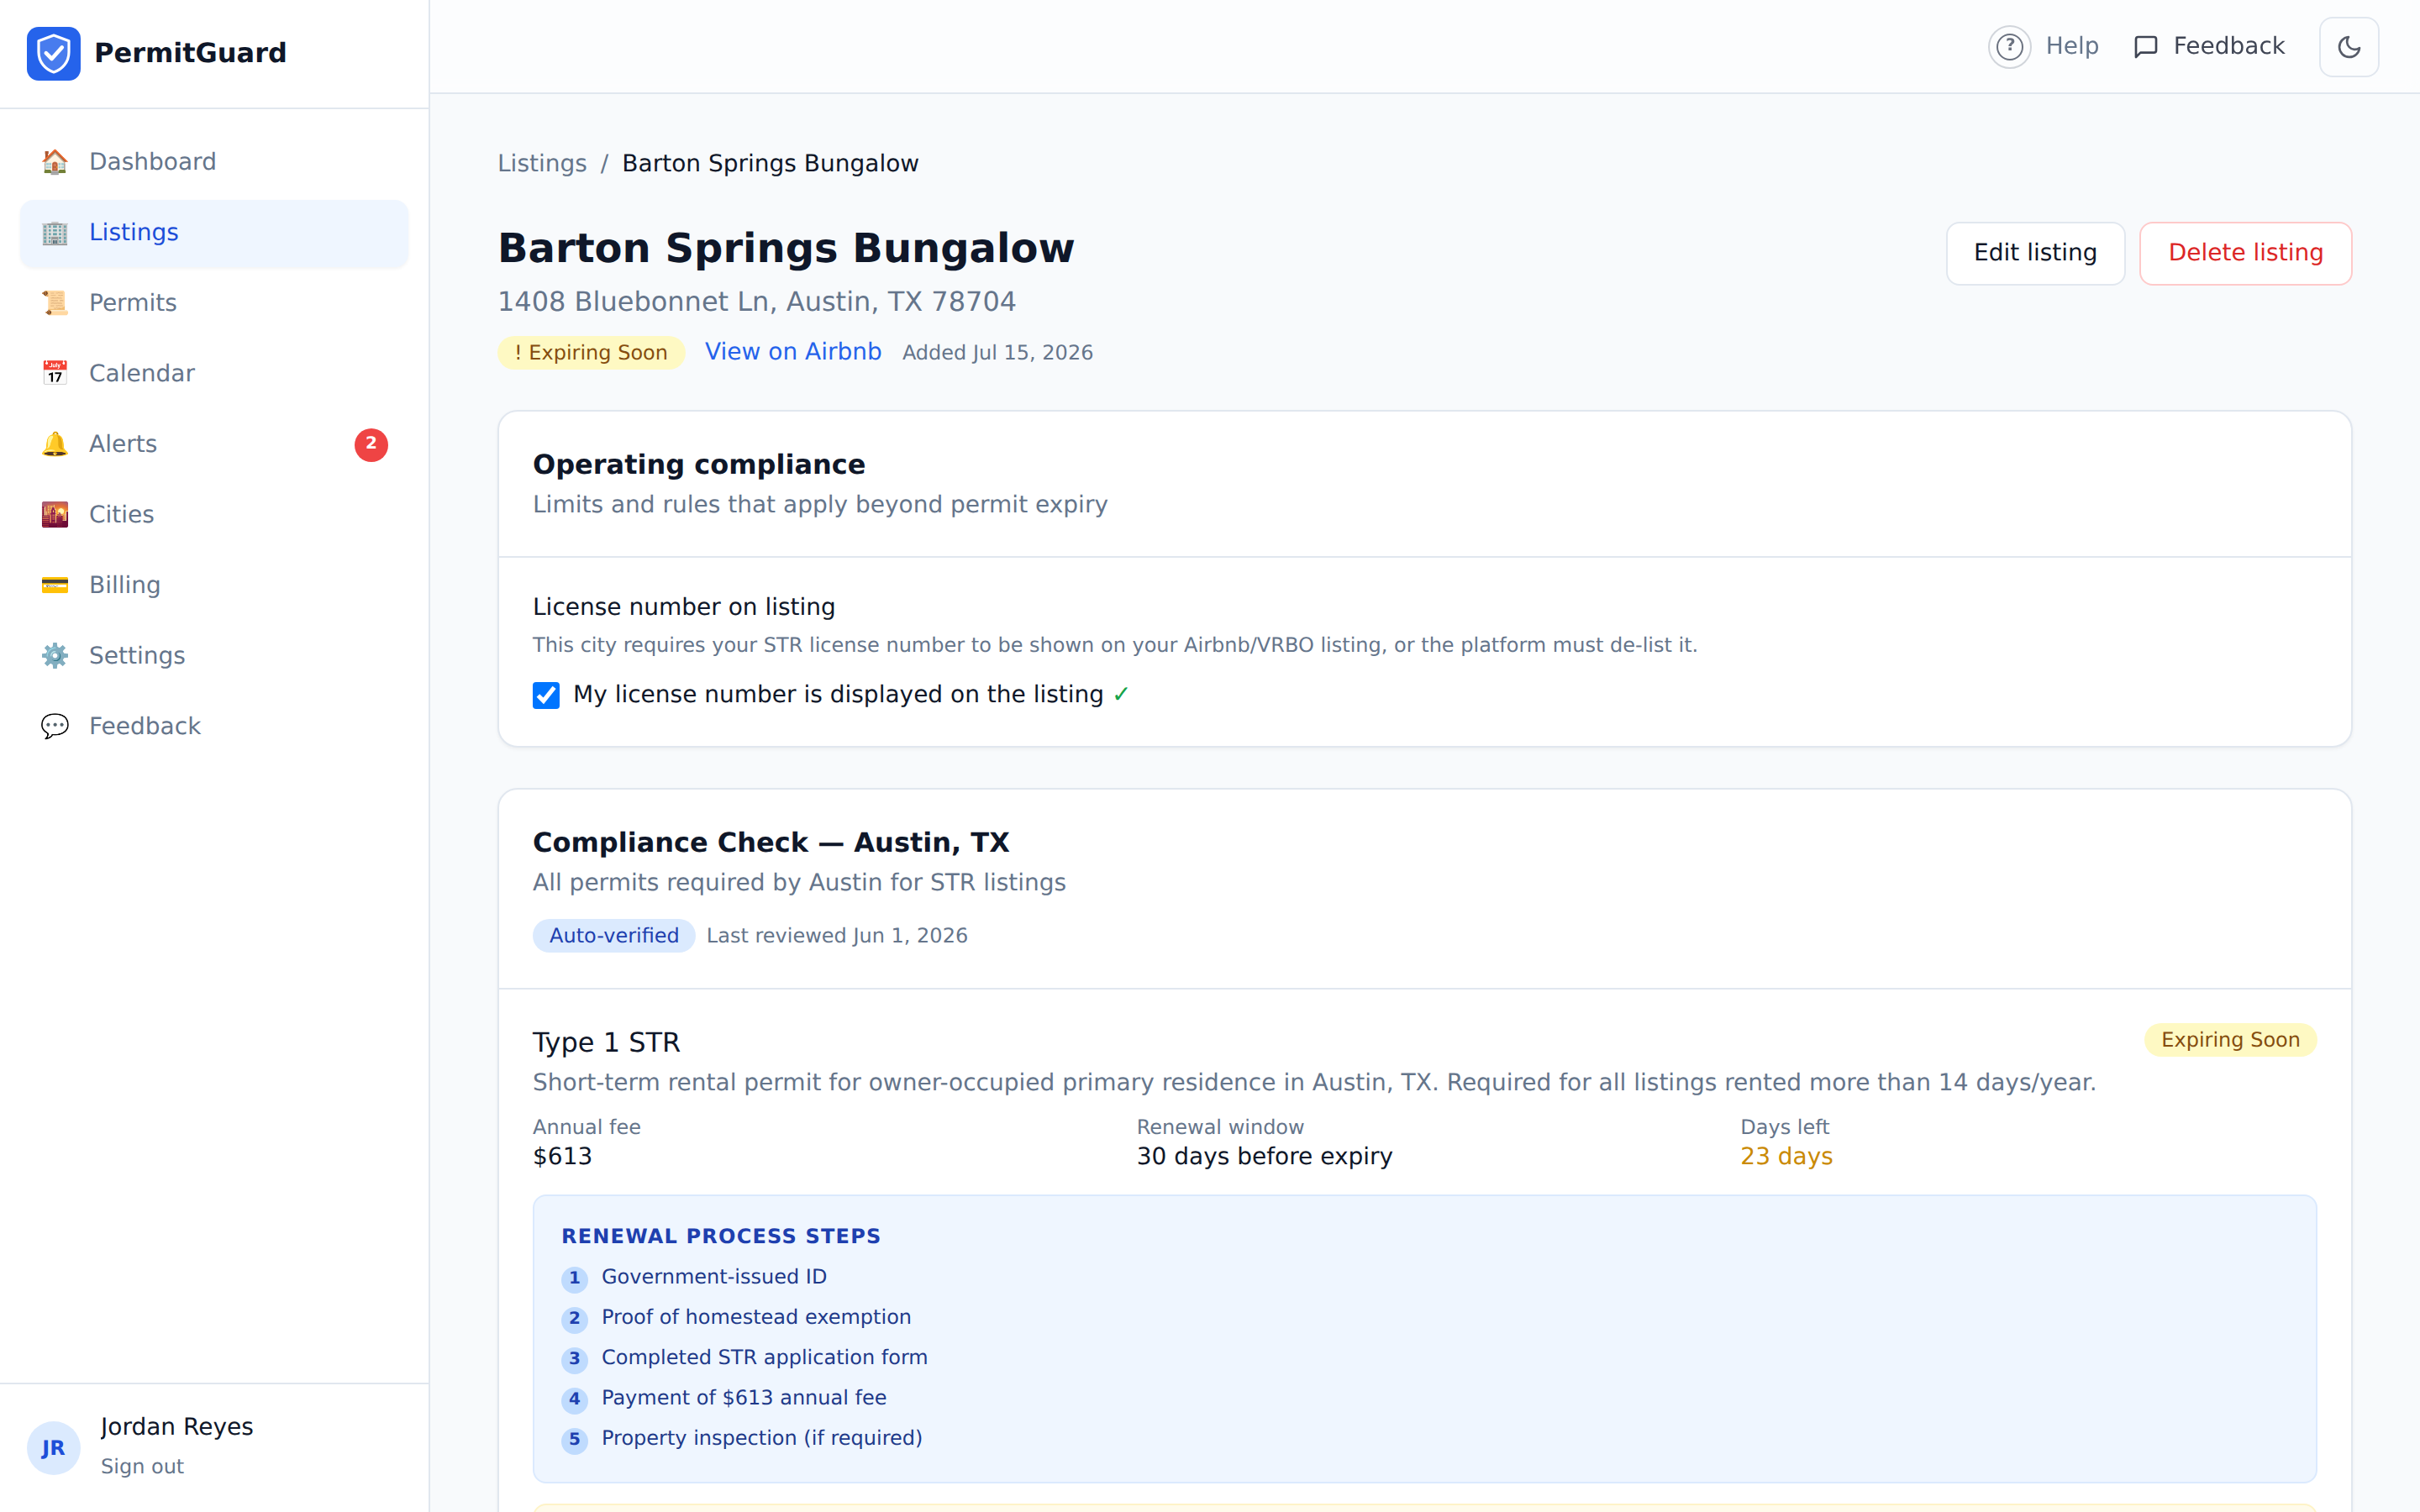
Task: Open the Alerts menu item
Action: [x=214, y=444]
